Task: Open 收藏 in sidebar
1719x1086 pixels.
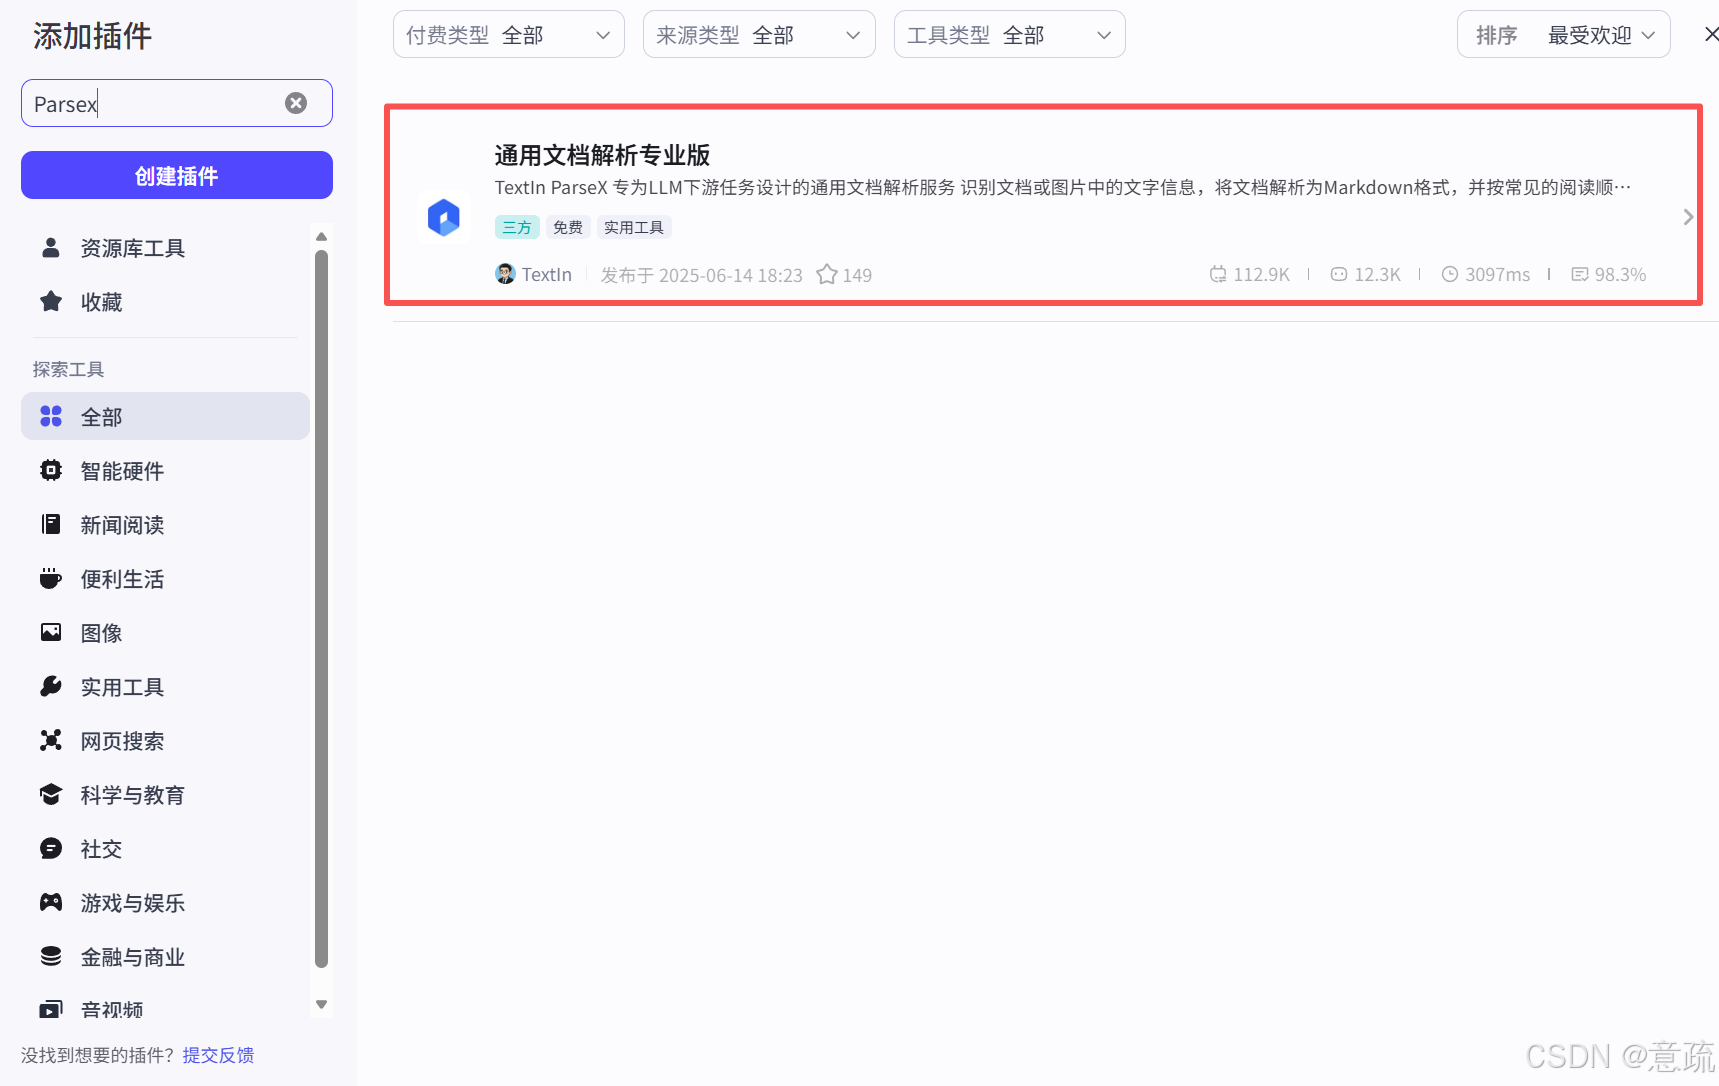Action: pos(165,301)
